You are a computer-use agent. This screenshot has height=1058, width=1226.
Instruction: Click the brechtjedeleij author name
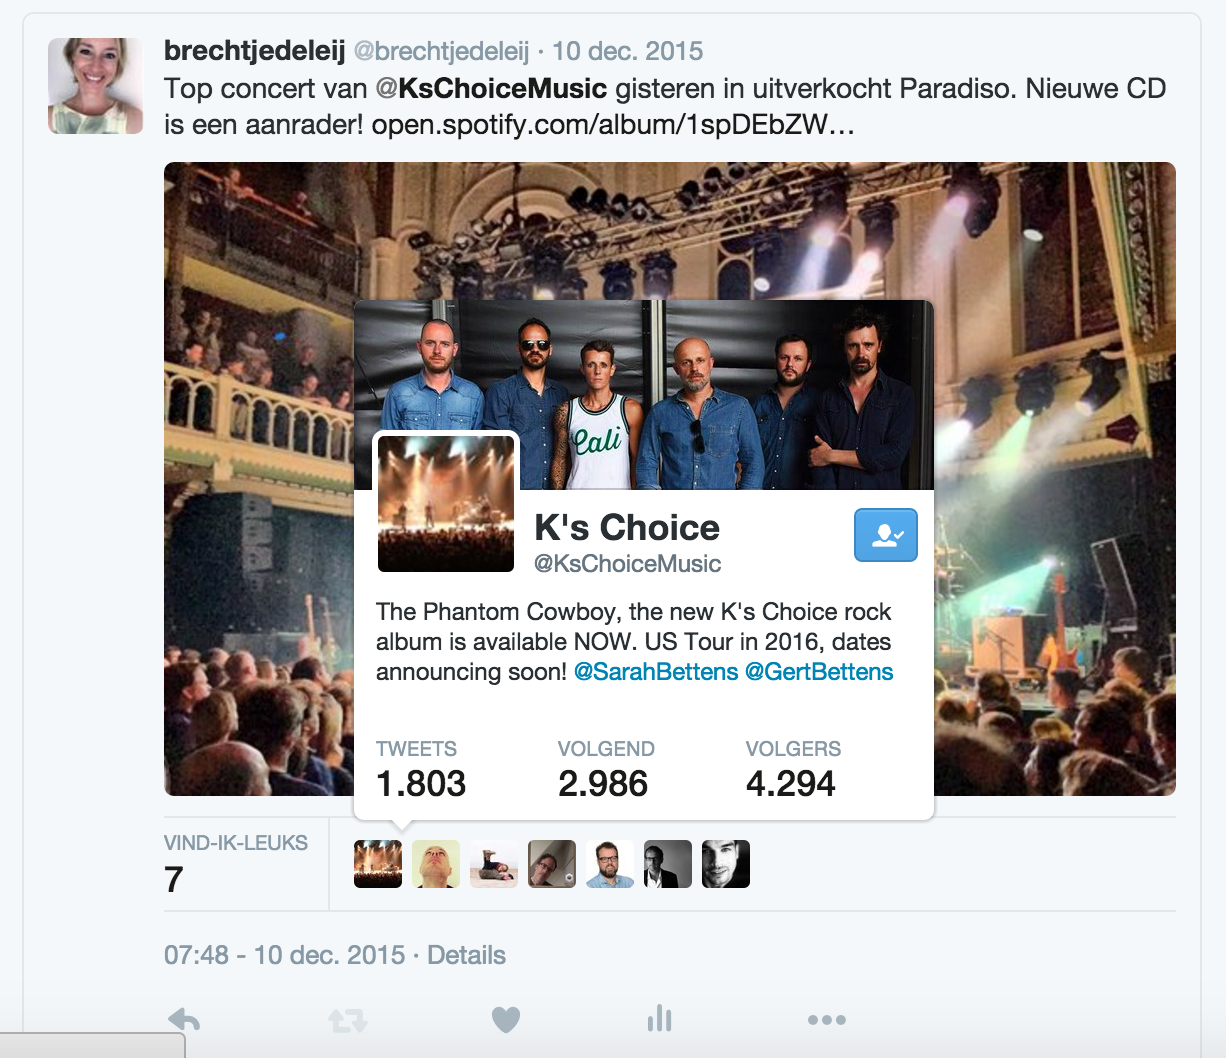tap(254, 51)
